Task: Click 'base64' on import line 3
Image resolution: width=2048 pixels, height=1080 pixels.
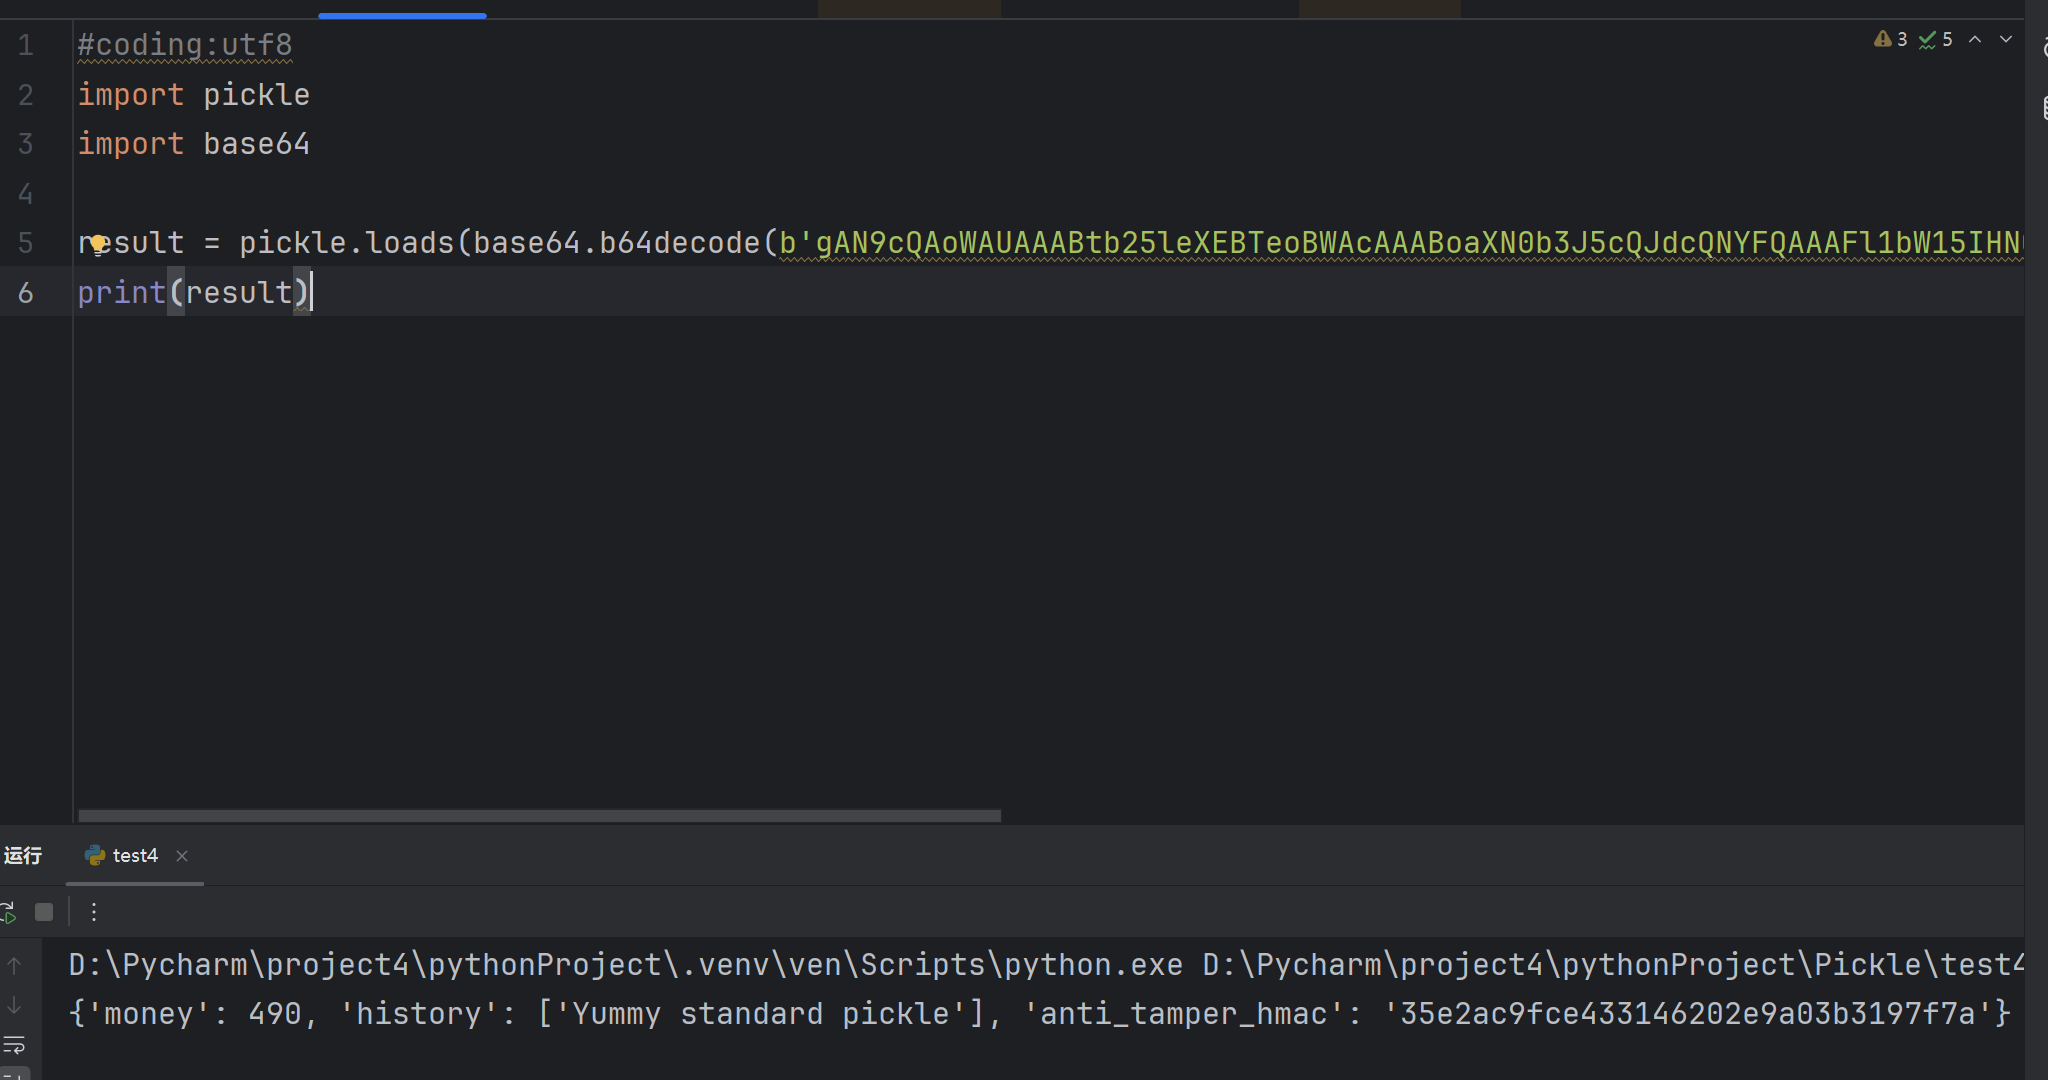Action: coord(257,144)
